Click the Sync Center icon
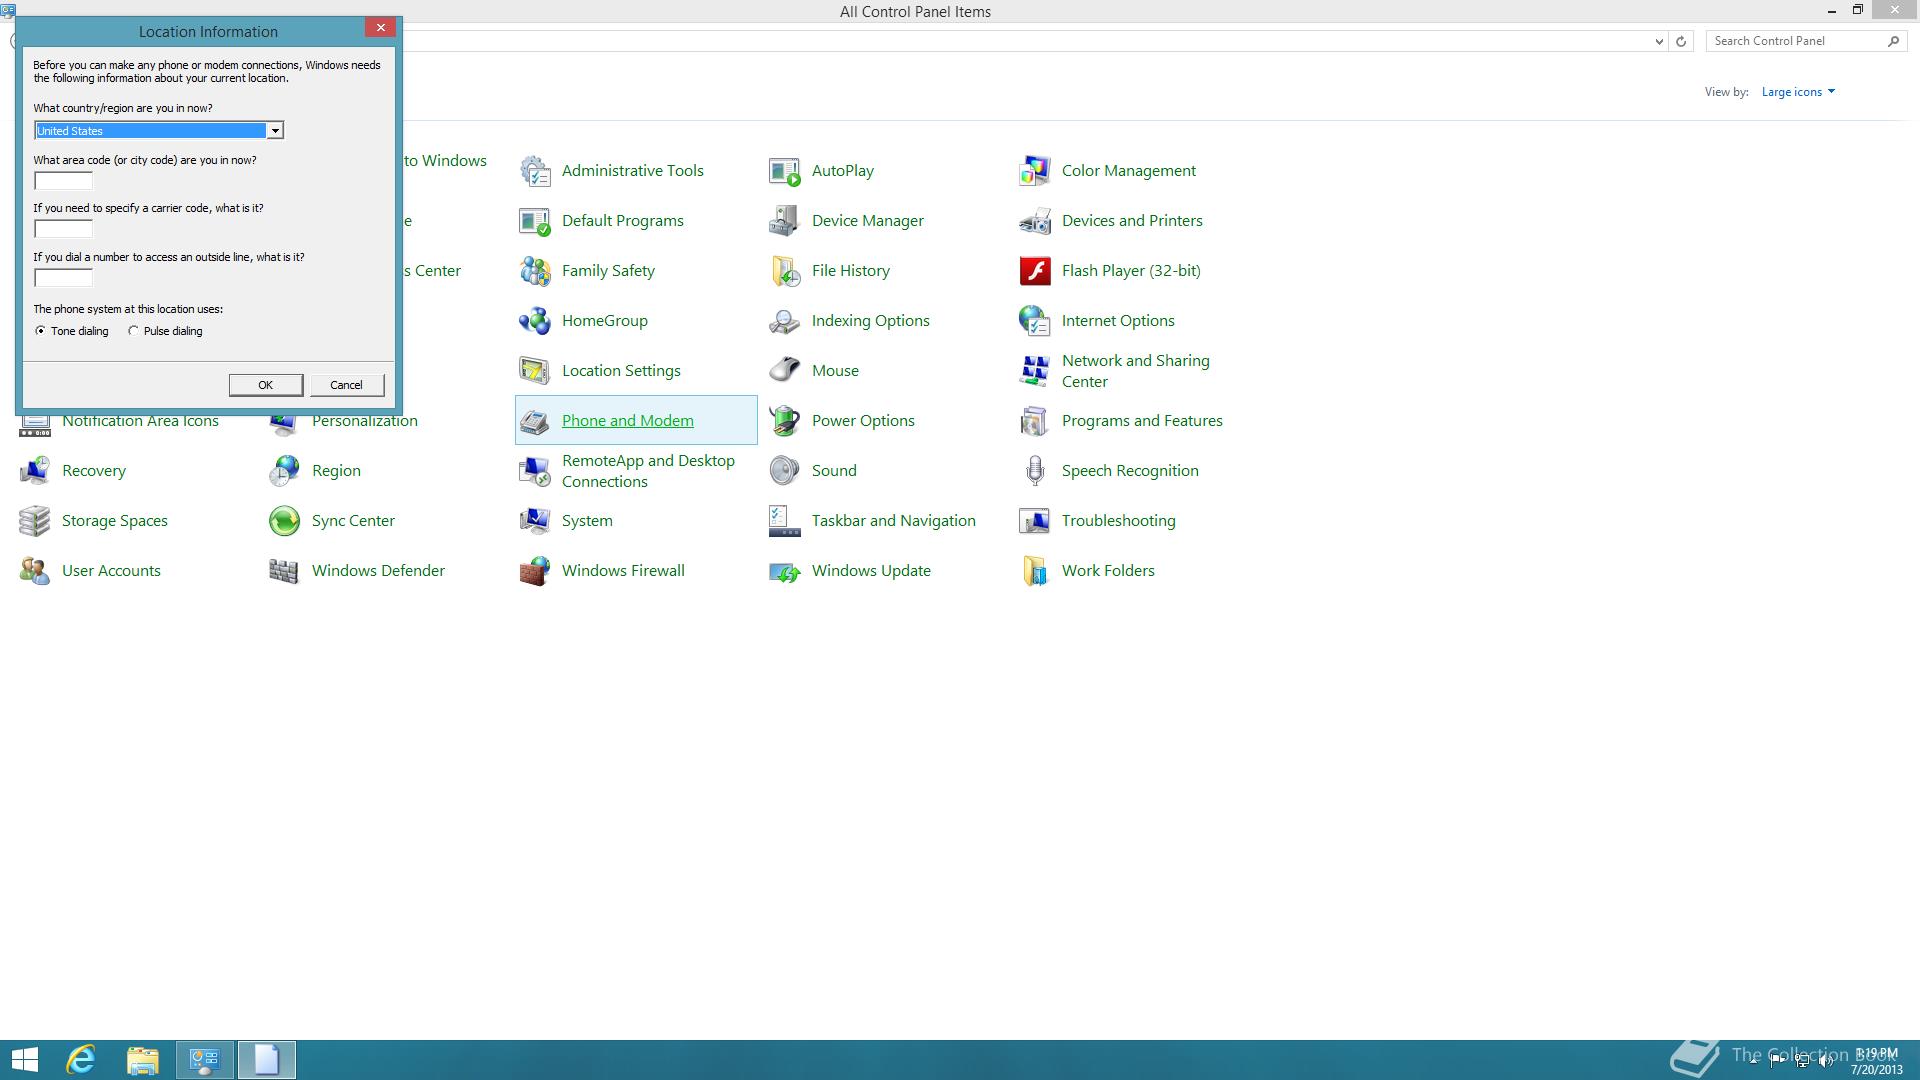 tap(285, 521)
